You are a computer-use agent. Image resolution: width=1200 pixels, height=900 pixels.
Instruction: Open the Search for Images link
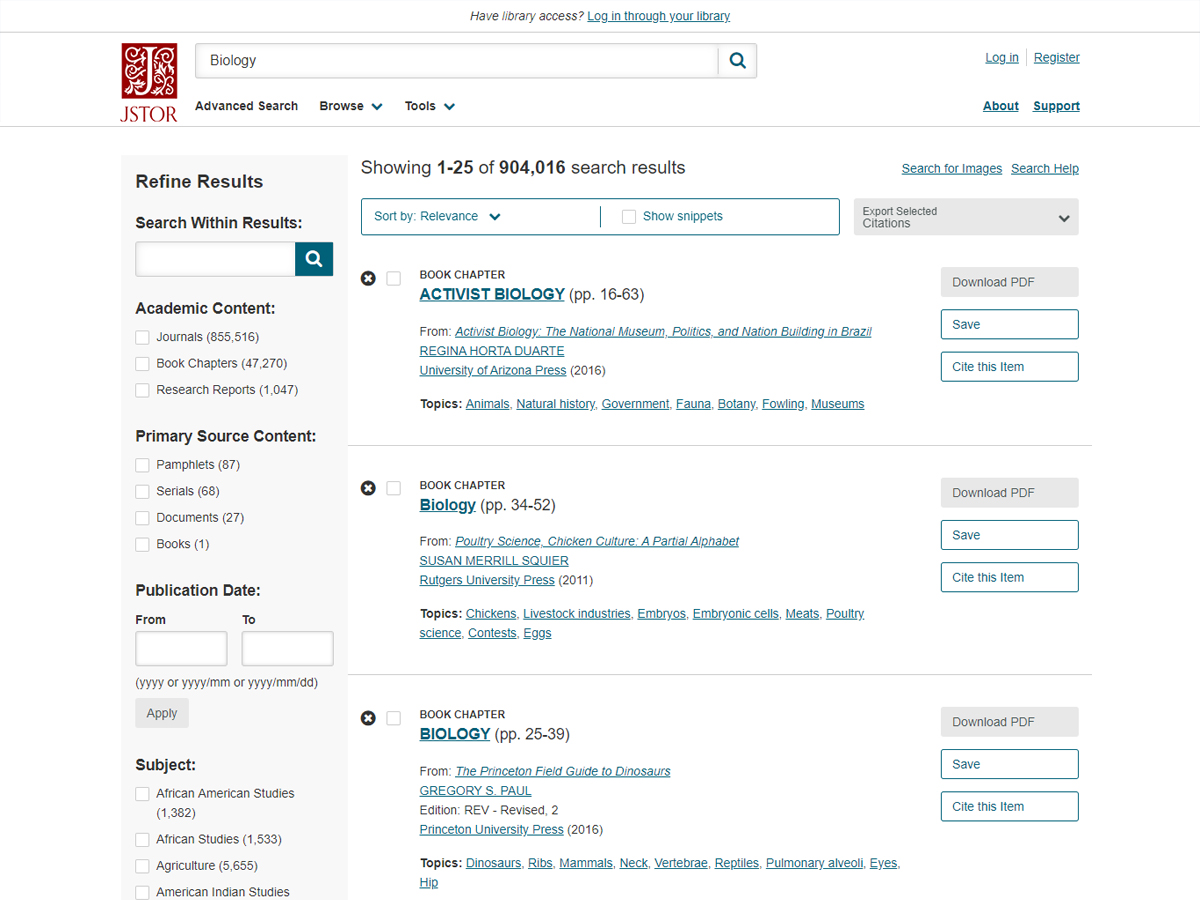click(951, 169)
